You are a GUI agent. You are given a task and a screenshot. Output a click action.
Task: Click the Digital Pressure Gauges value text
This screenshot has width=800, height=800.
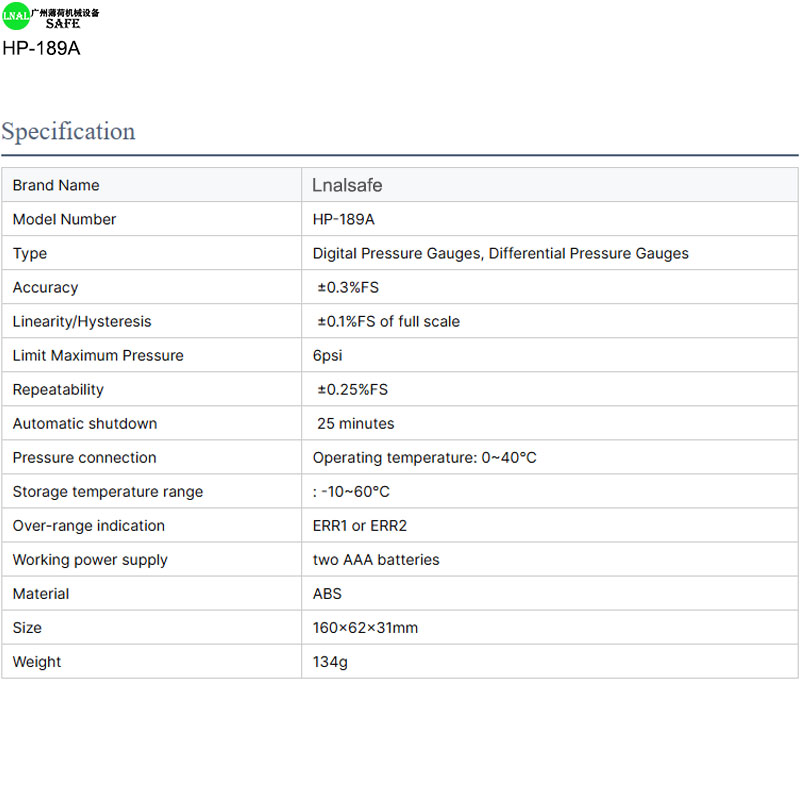(x=501, y=254)
